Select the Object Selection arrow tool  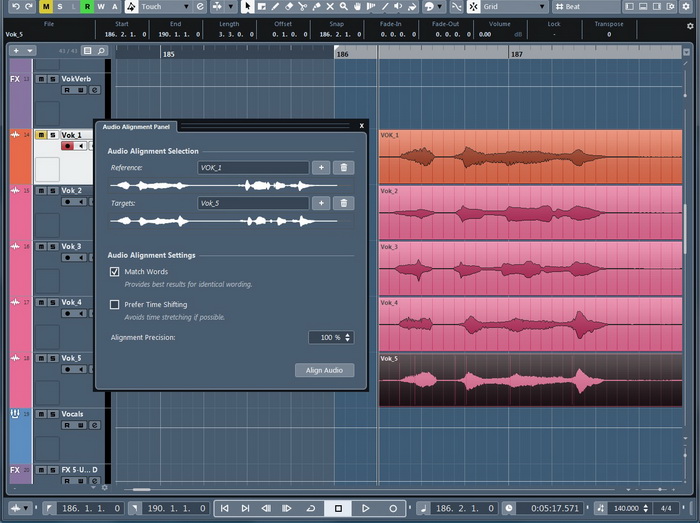(248, 7)
